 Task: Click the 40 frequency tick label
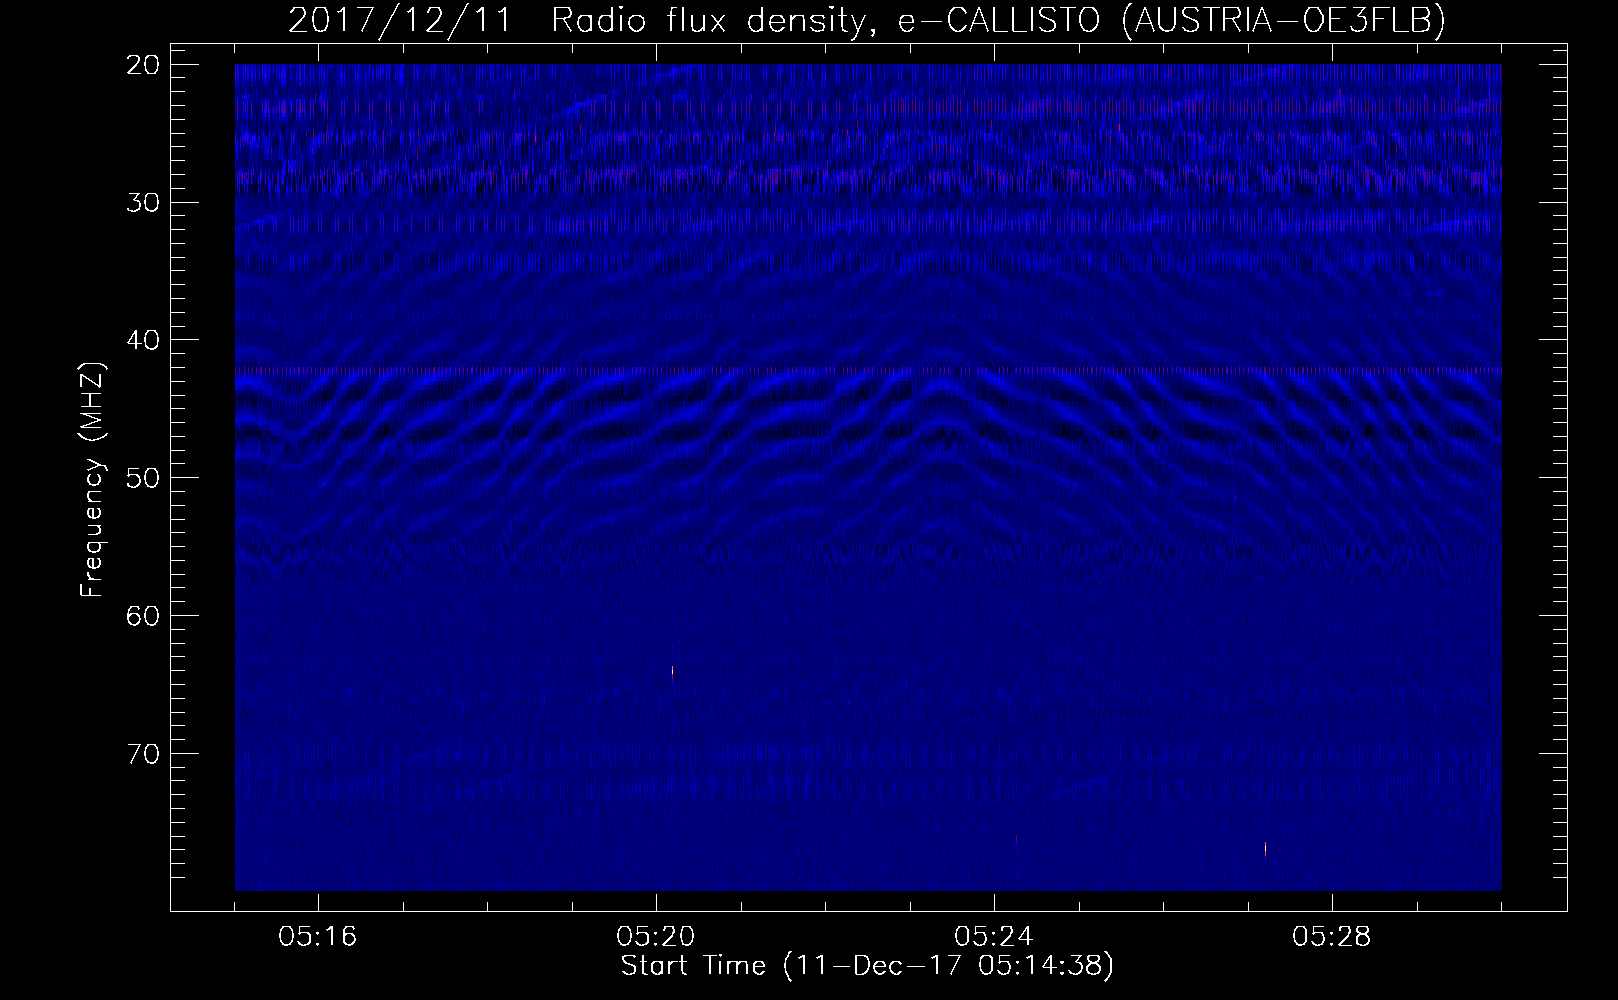(142, 340)
